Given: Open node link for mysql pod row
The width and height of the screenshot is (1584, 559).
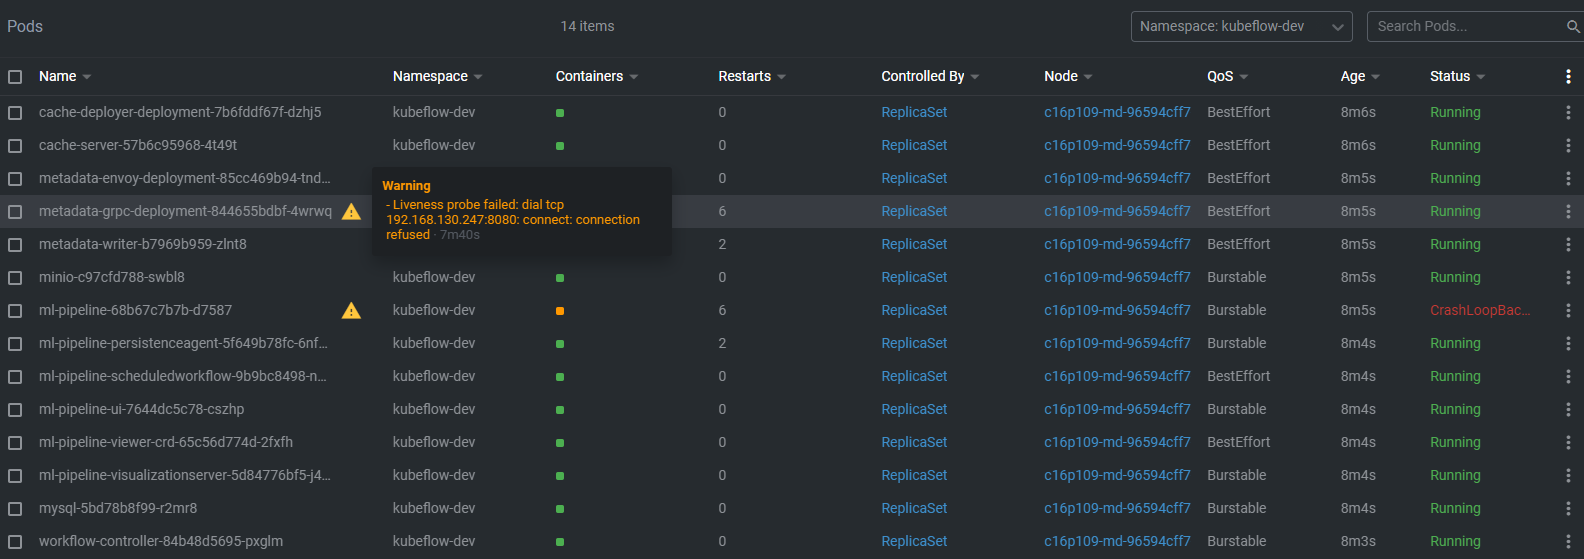Looking at the screenshot, I should pos(1117,509).
